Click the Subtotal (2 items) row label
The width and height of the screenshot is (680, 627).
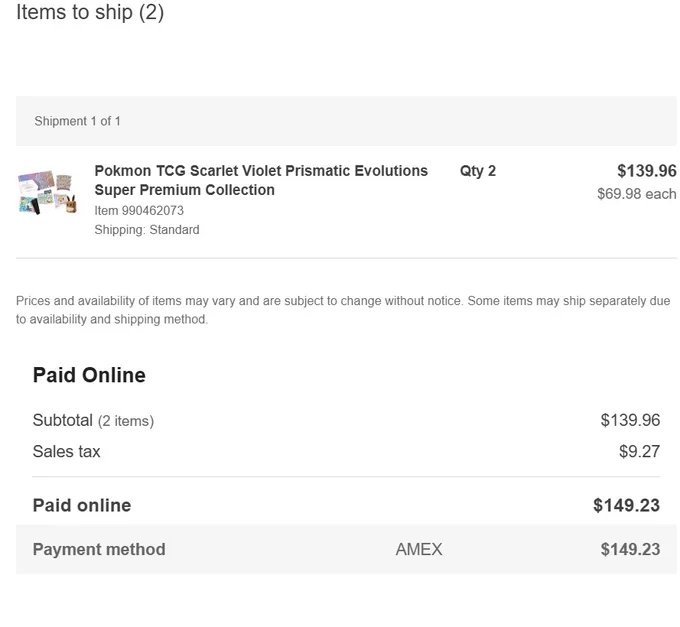pyautogui.click(x=93, y=420)
